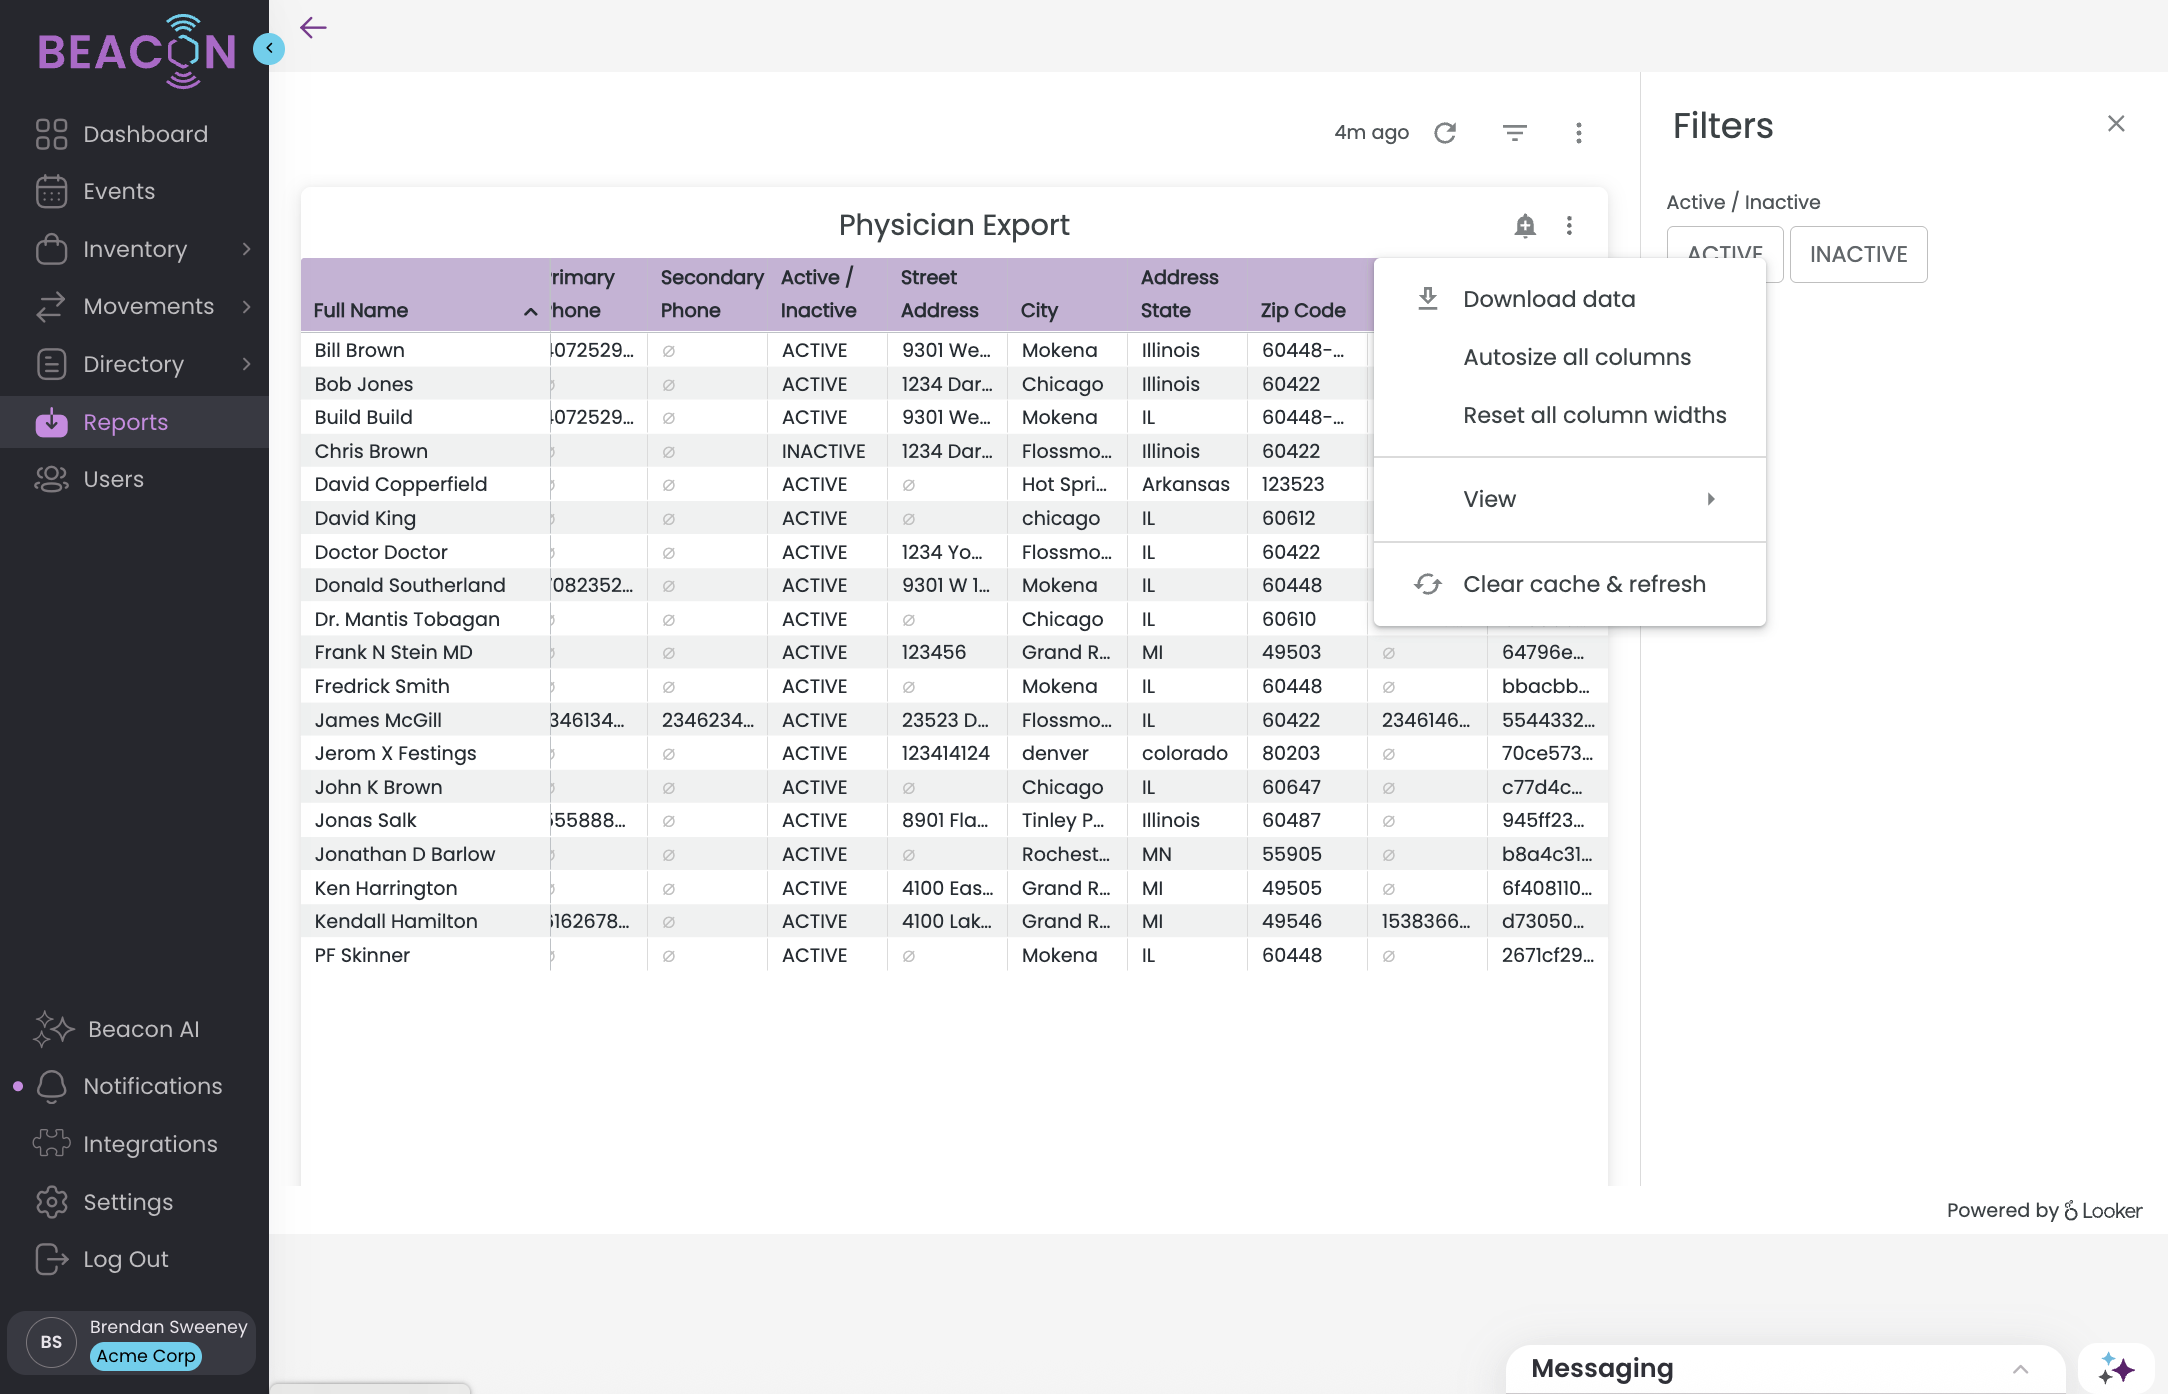The width and height of the screenshot is (2168, 1394).
Task: Open dashboard three-dot actions menu
Action: coord(1578,133)
